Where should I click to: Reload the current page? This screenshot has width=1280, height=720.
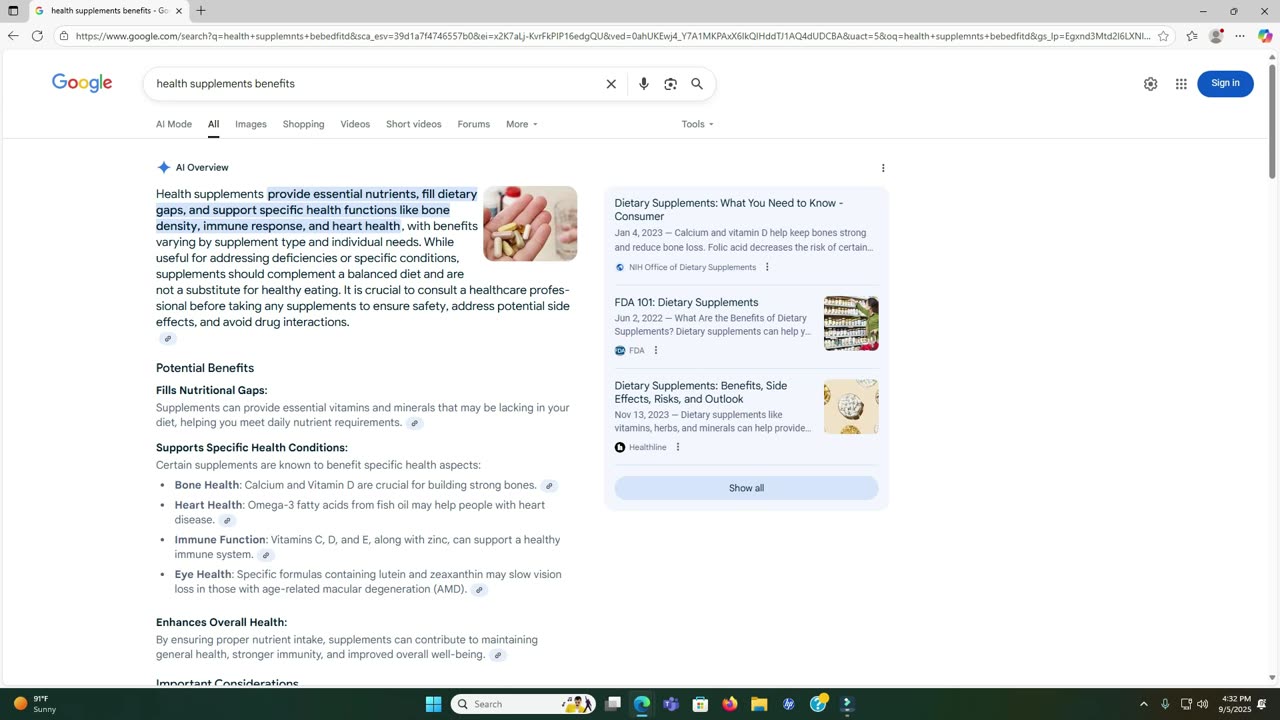pyautogui.click(x=37, y=36)
